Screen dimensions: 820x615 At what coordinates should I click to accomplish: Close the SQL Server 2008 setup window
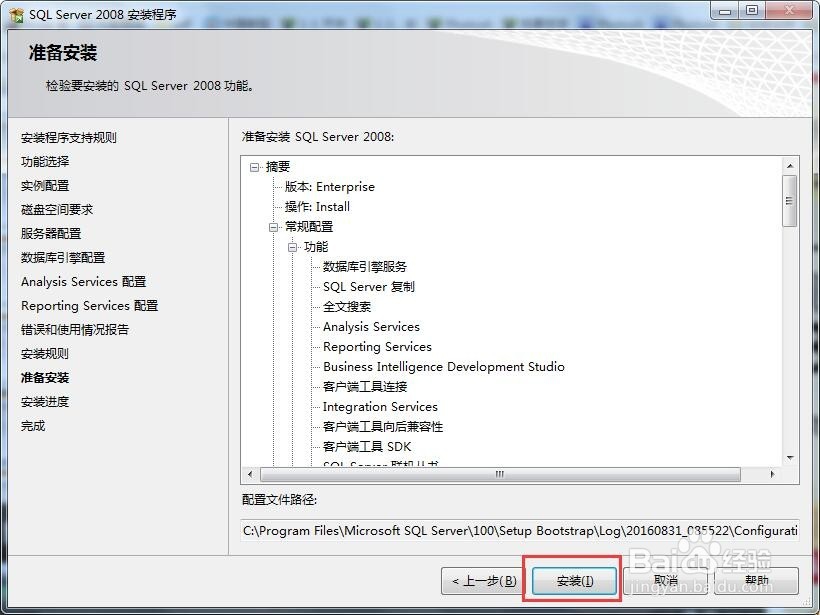pos(789,10)
